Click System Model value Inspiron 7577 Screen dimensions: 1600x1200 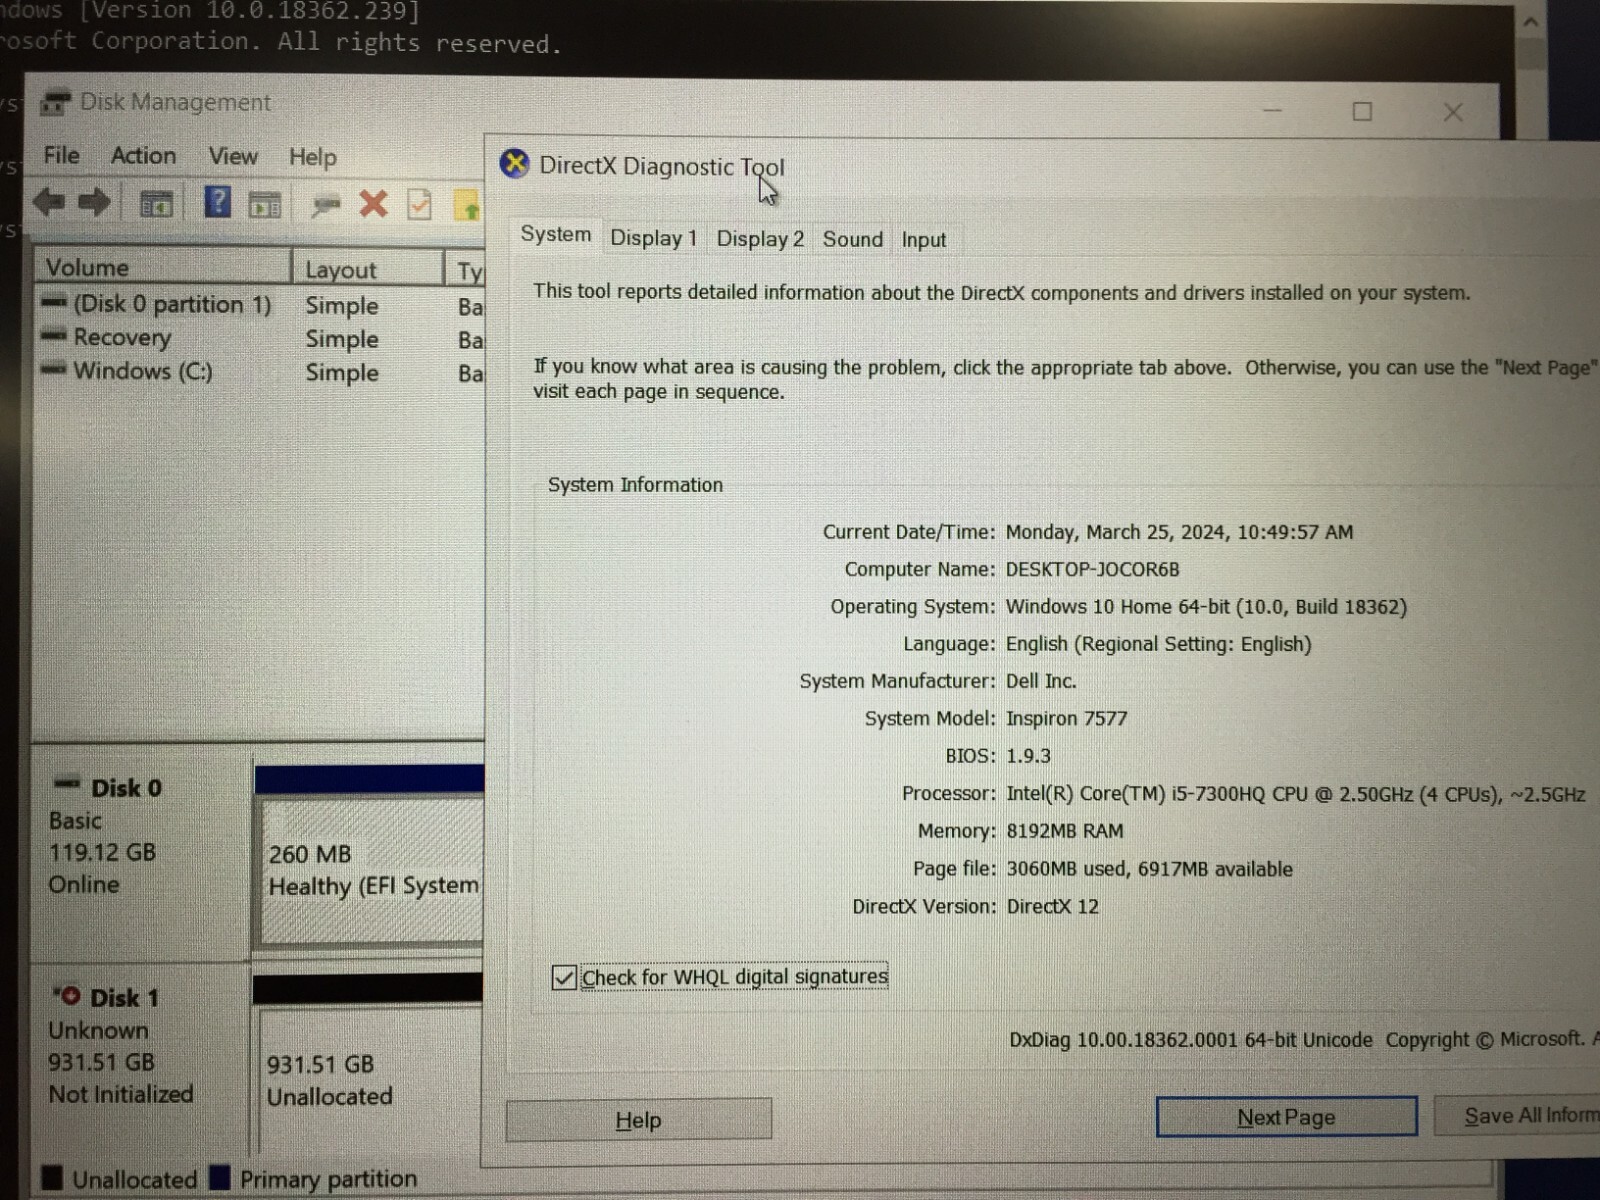coord(1066,718)
